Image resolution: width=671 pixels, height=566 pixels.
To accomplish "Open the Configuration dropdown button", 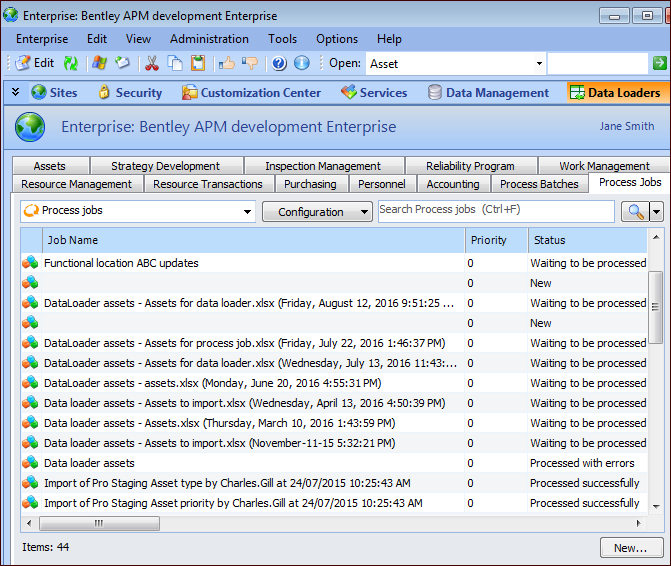I will click(x=317, y=211).
